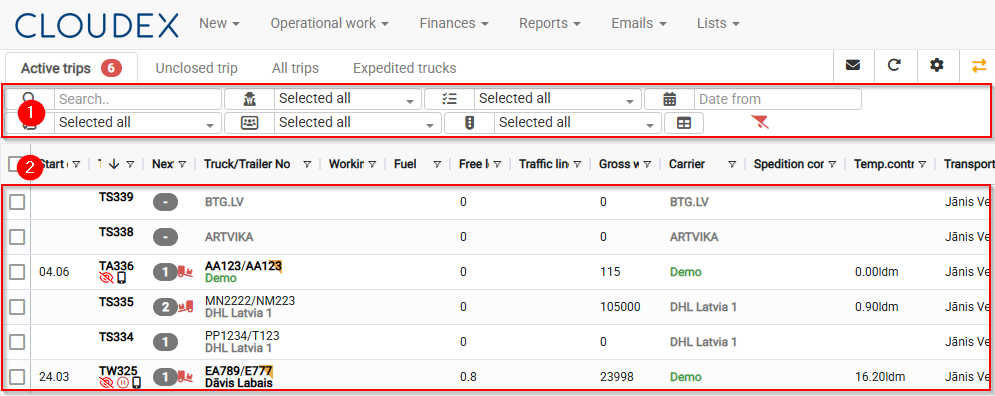Click the grey dash badge for TS339
The image size is (995, 396).
[166, 202]
